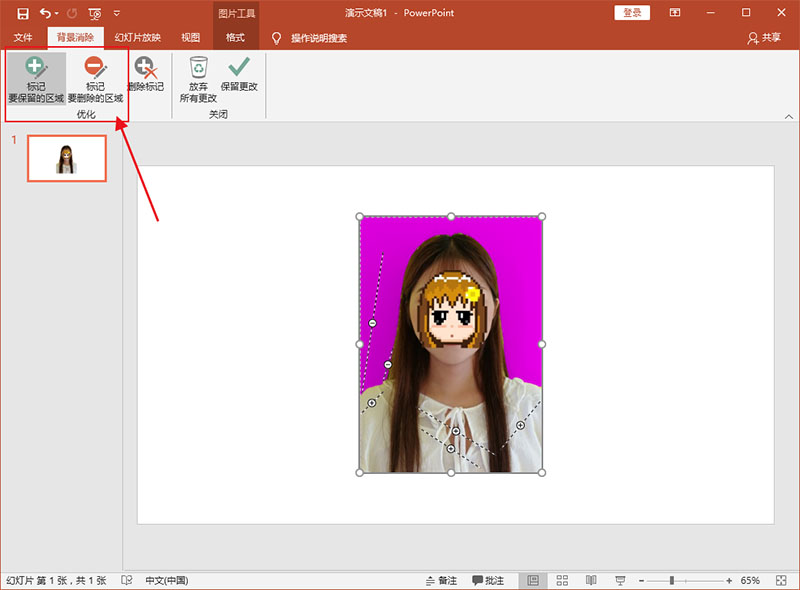Click the 登录 sign-in button
This screenshot has height=590, width=800.
(632, 13)
